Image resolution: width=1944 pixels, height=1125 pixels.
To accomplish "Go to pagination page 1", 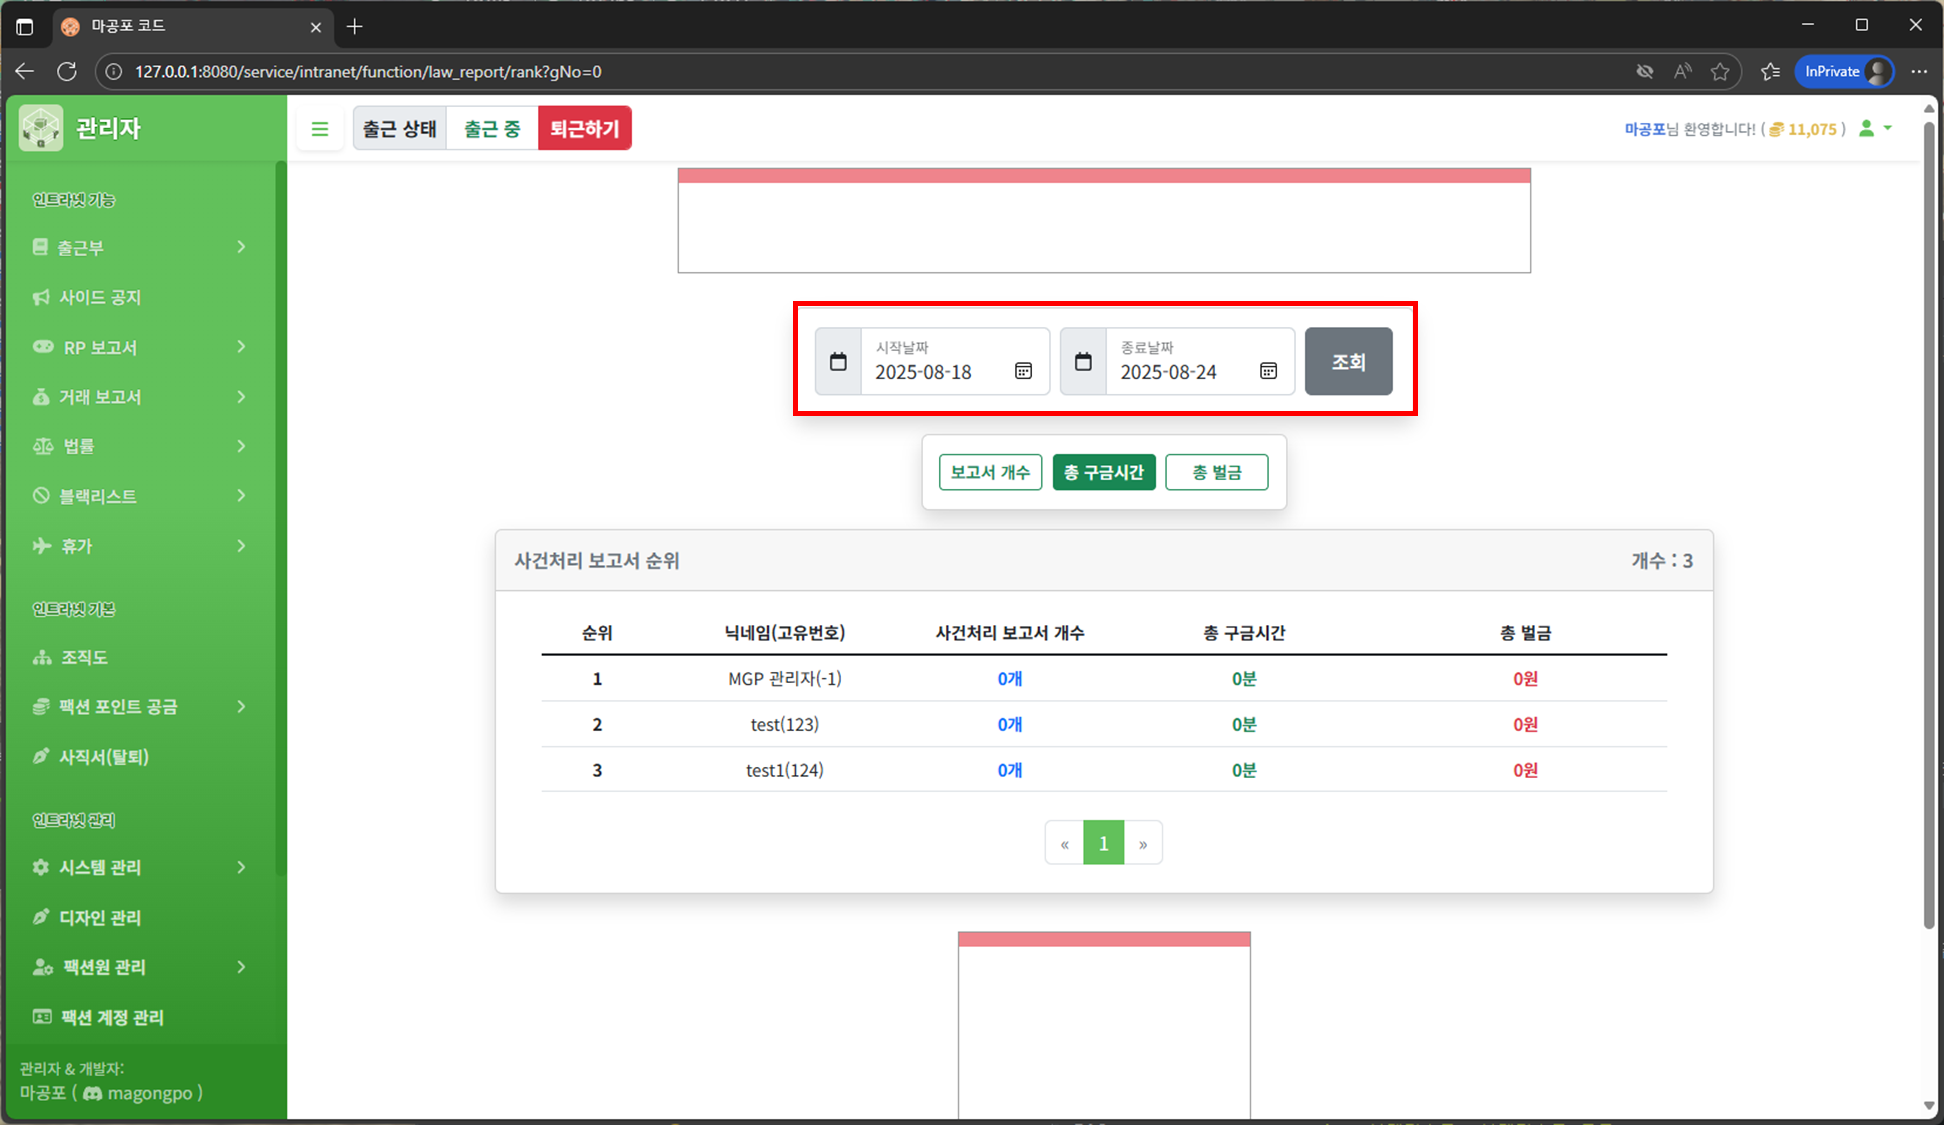I will (x=1104, y=843).
